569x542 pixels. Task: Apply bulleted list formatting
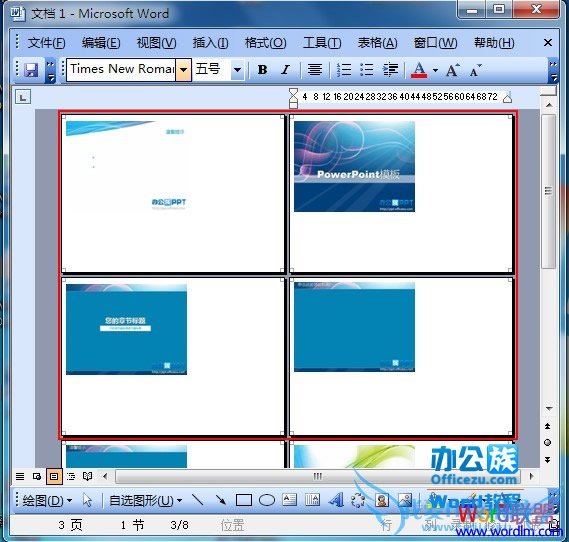[x=367, y=69]
